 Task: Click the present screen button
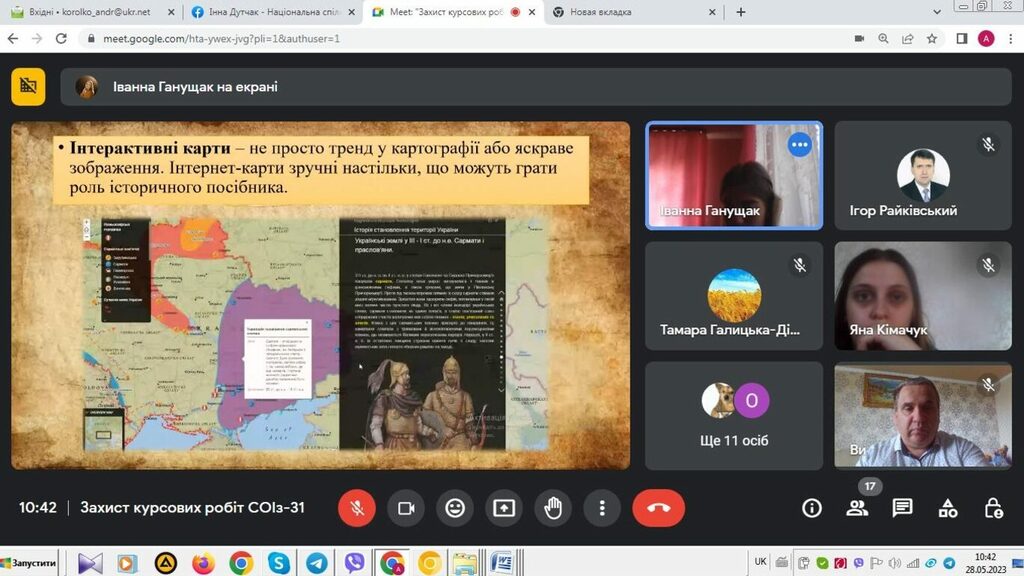504,508
